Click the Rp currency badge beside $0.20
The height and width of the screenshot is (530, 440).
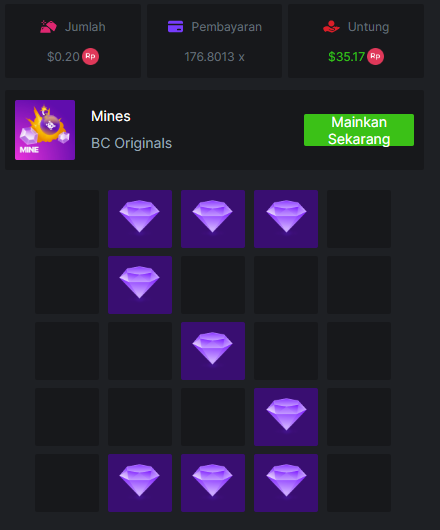tap(90, 56)
